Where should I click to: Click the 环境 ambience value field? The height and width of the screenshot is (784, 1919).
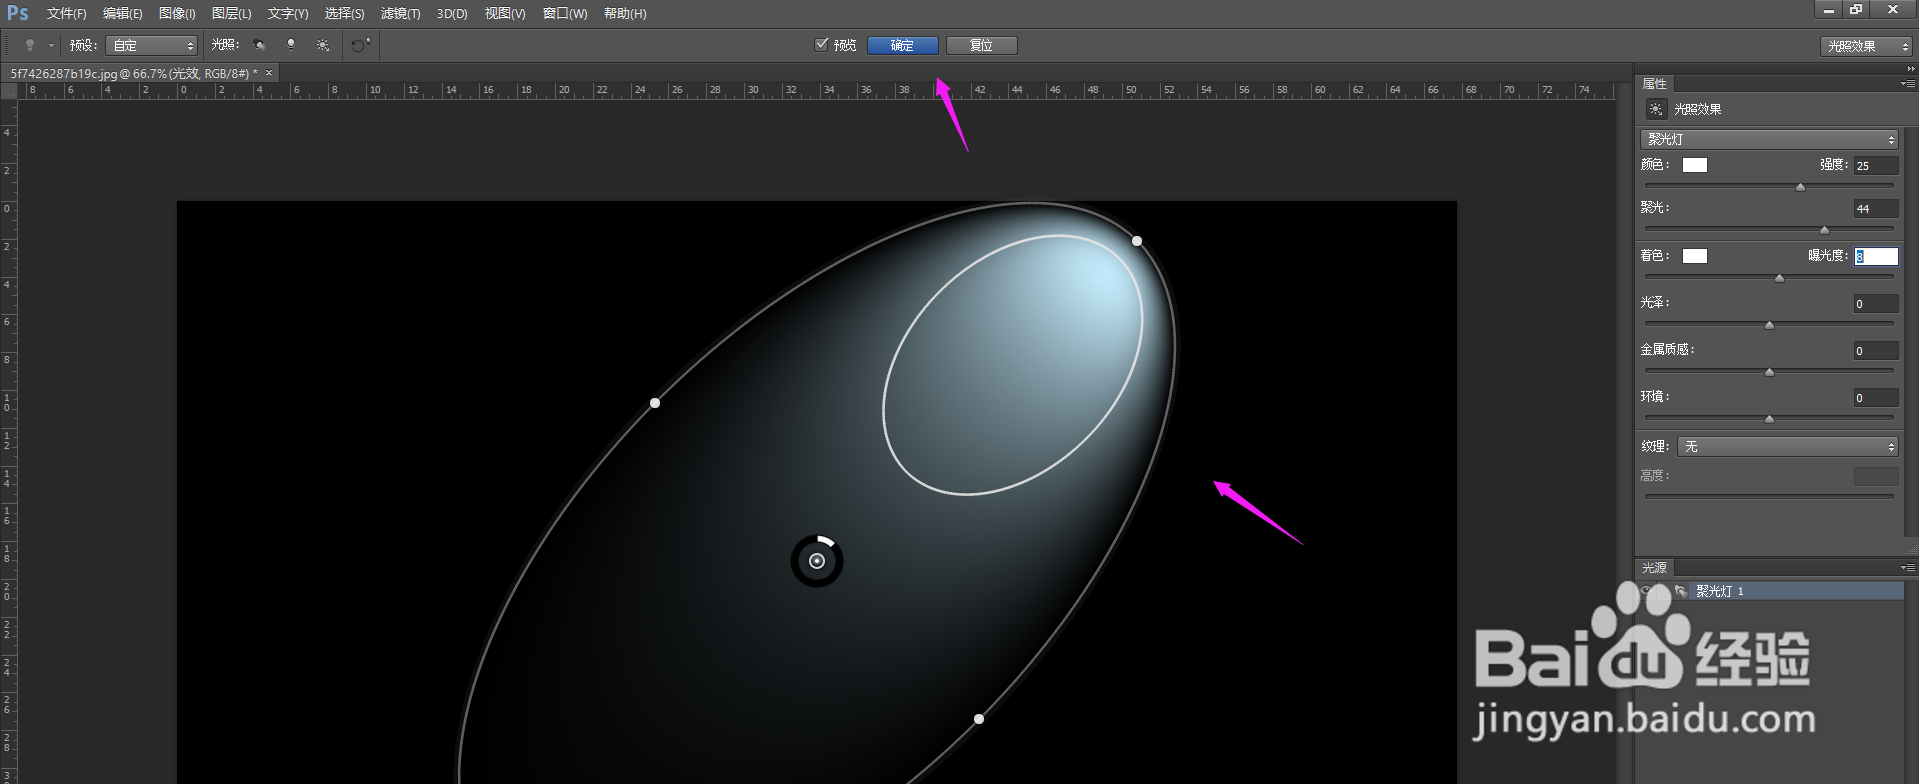tap(1876, 398)
